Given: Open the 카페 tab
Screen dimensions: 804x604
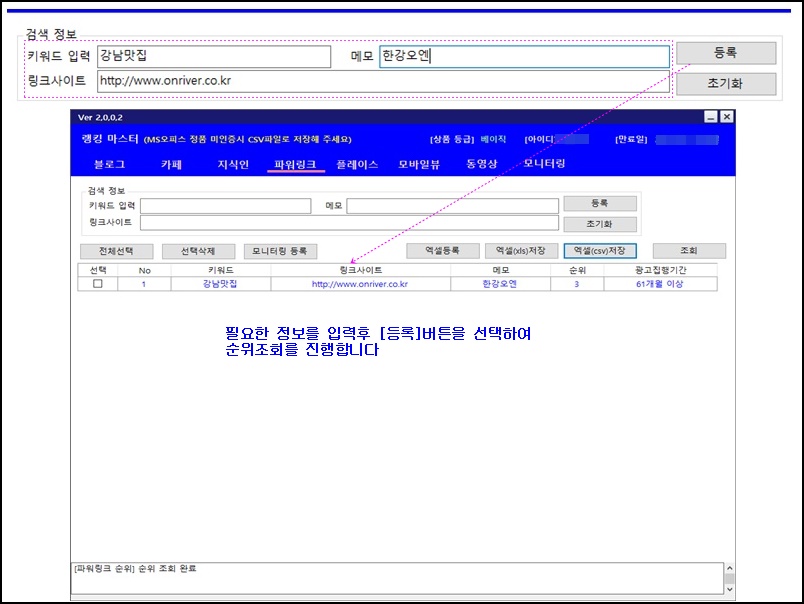Looking at the screenshot, I should coord(171,163).
